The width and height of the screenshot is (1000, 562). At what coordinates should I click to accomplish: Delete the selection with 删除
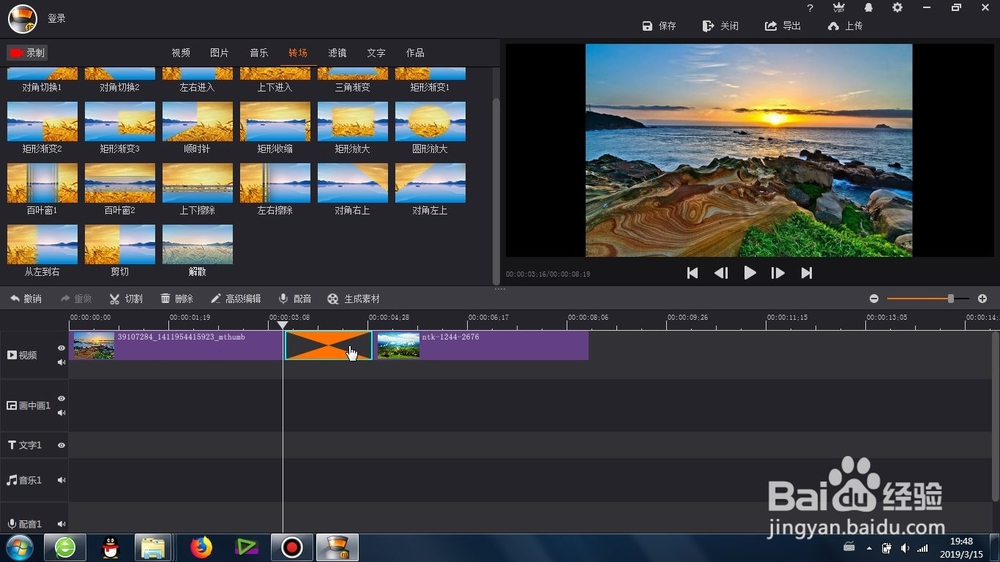tap(177, 299)
